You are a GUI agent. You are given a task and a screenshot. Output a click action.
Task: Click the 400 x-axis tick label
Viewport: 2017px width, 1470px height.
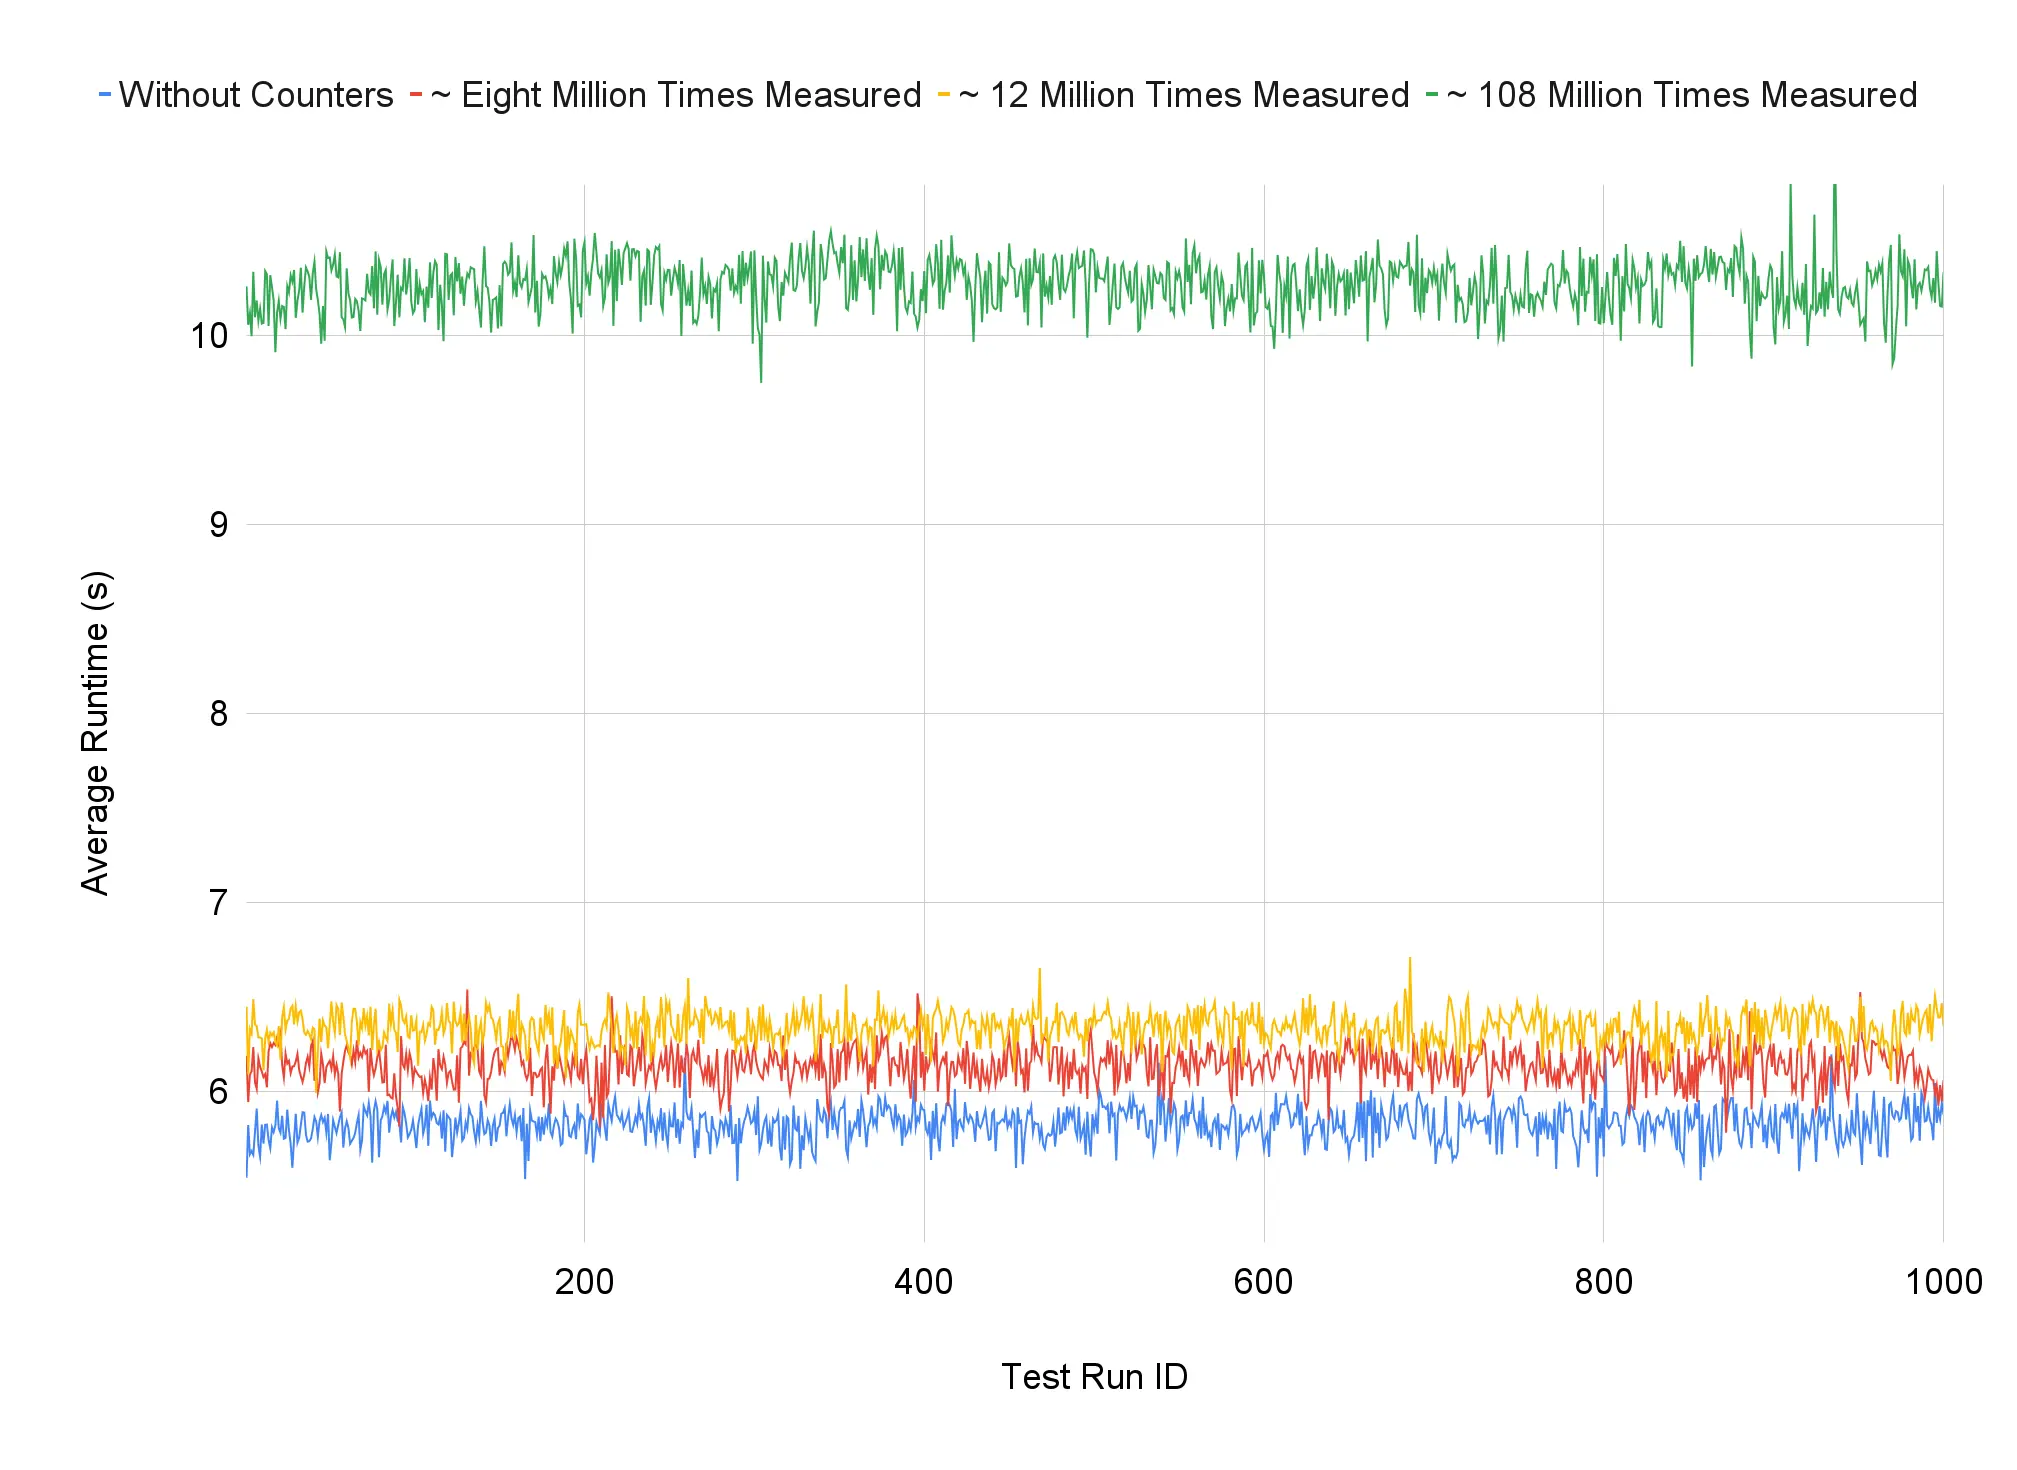(x=923, y=1282)
